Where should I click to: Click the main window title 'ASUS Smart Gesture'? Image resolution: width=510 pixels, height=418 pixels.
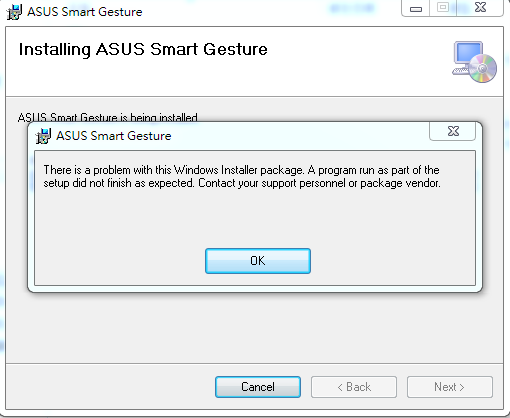(85, 12)
